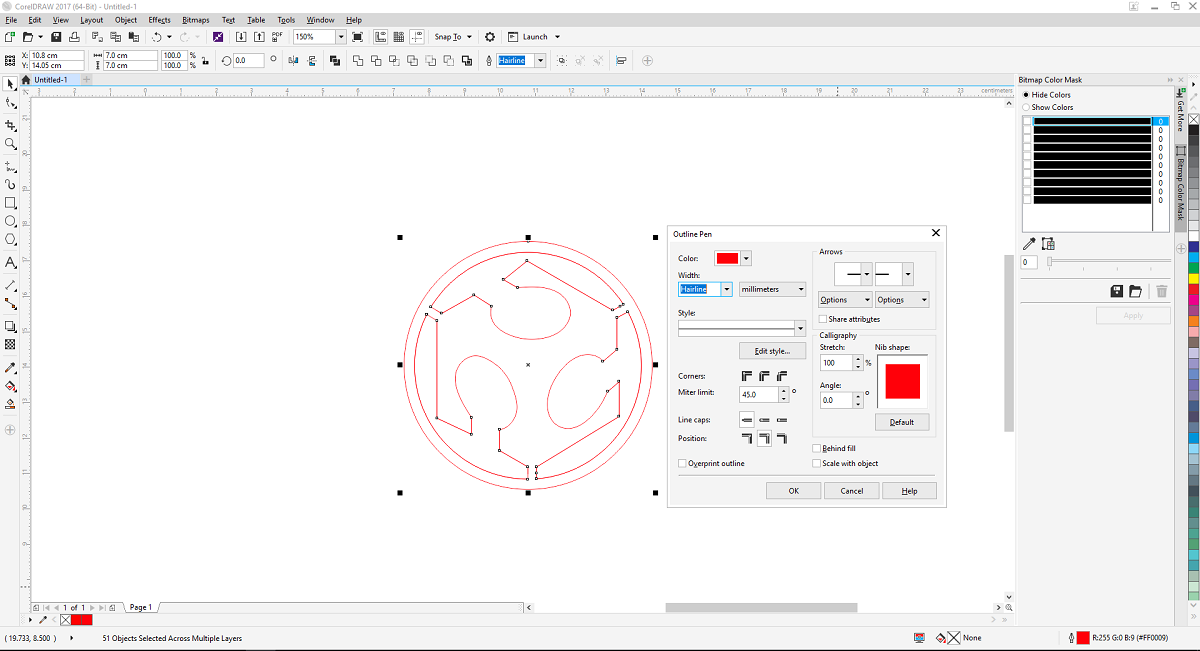Click the Align and distribute icon
Image resolution: width=1200 pixels, height=651 pixels.
pos(621,61)
